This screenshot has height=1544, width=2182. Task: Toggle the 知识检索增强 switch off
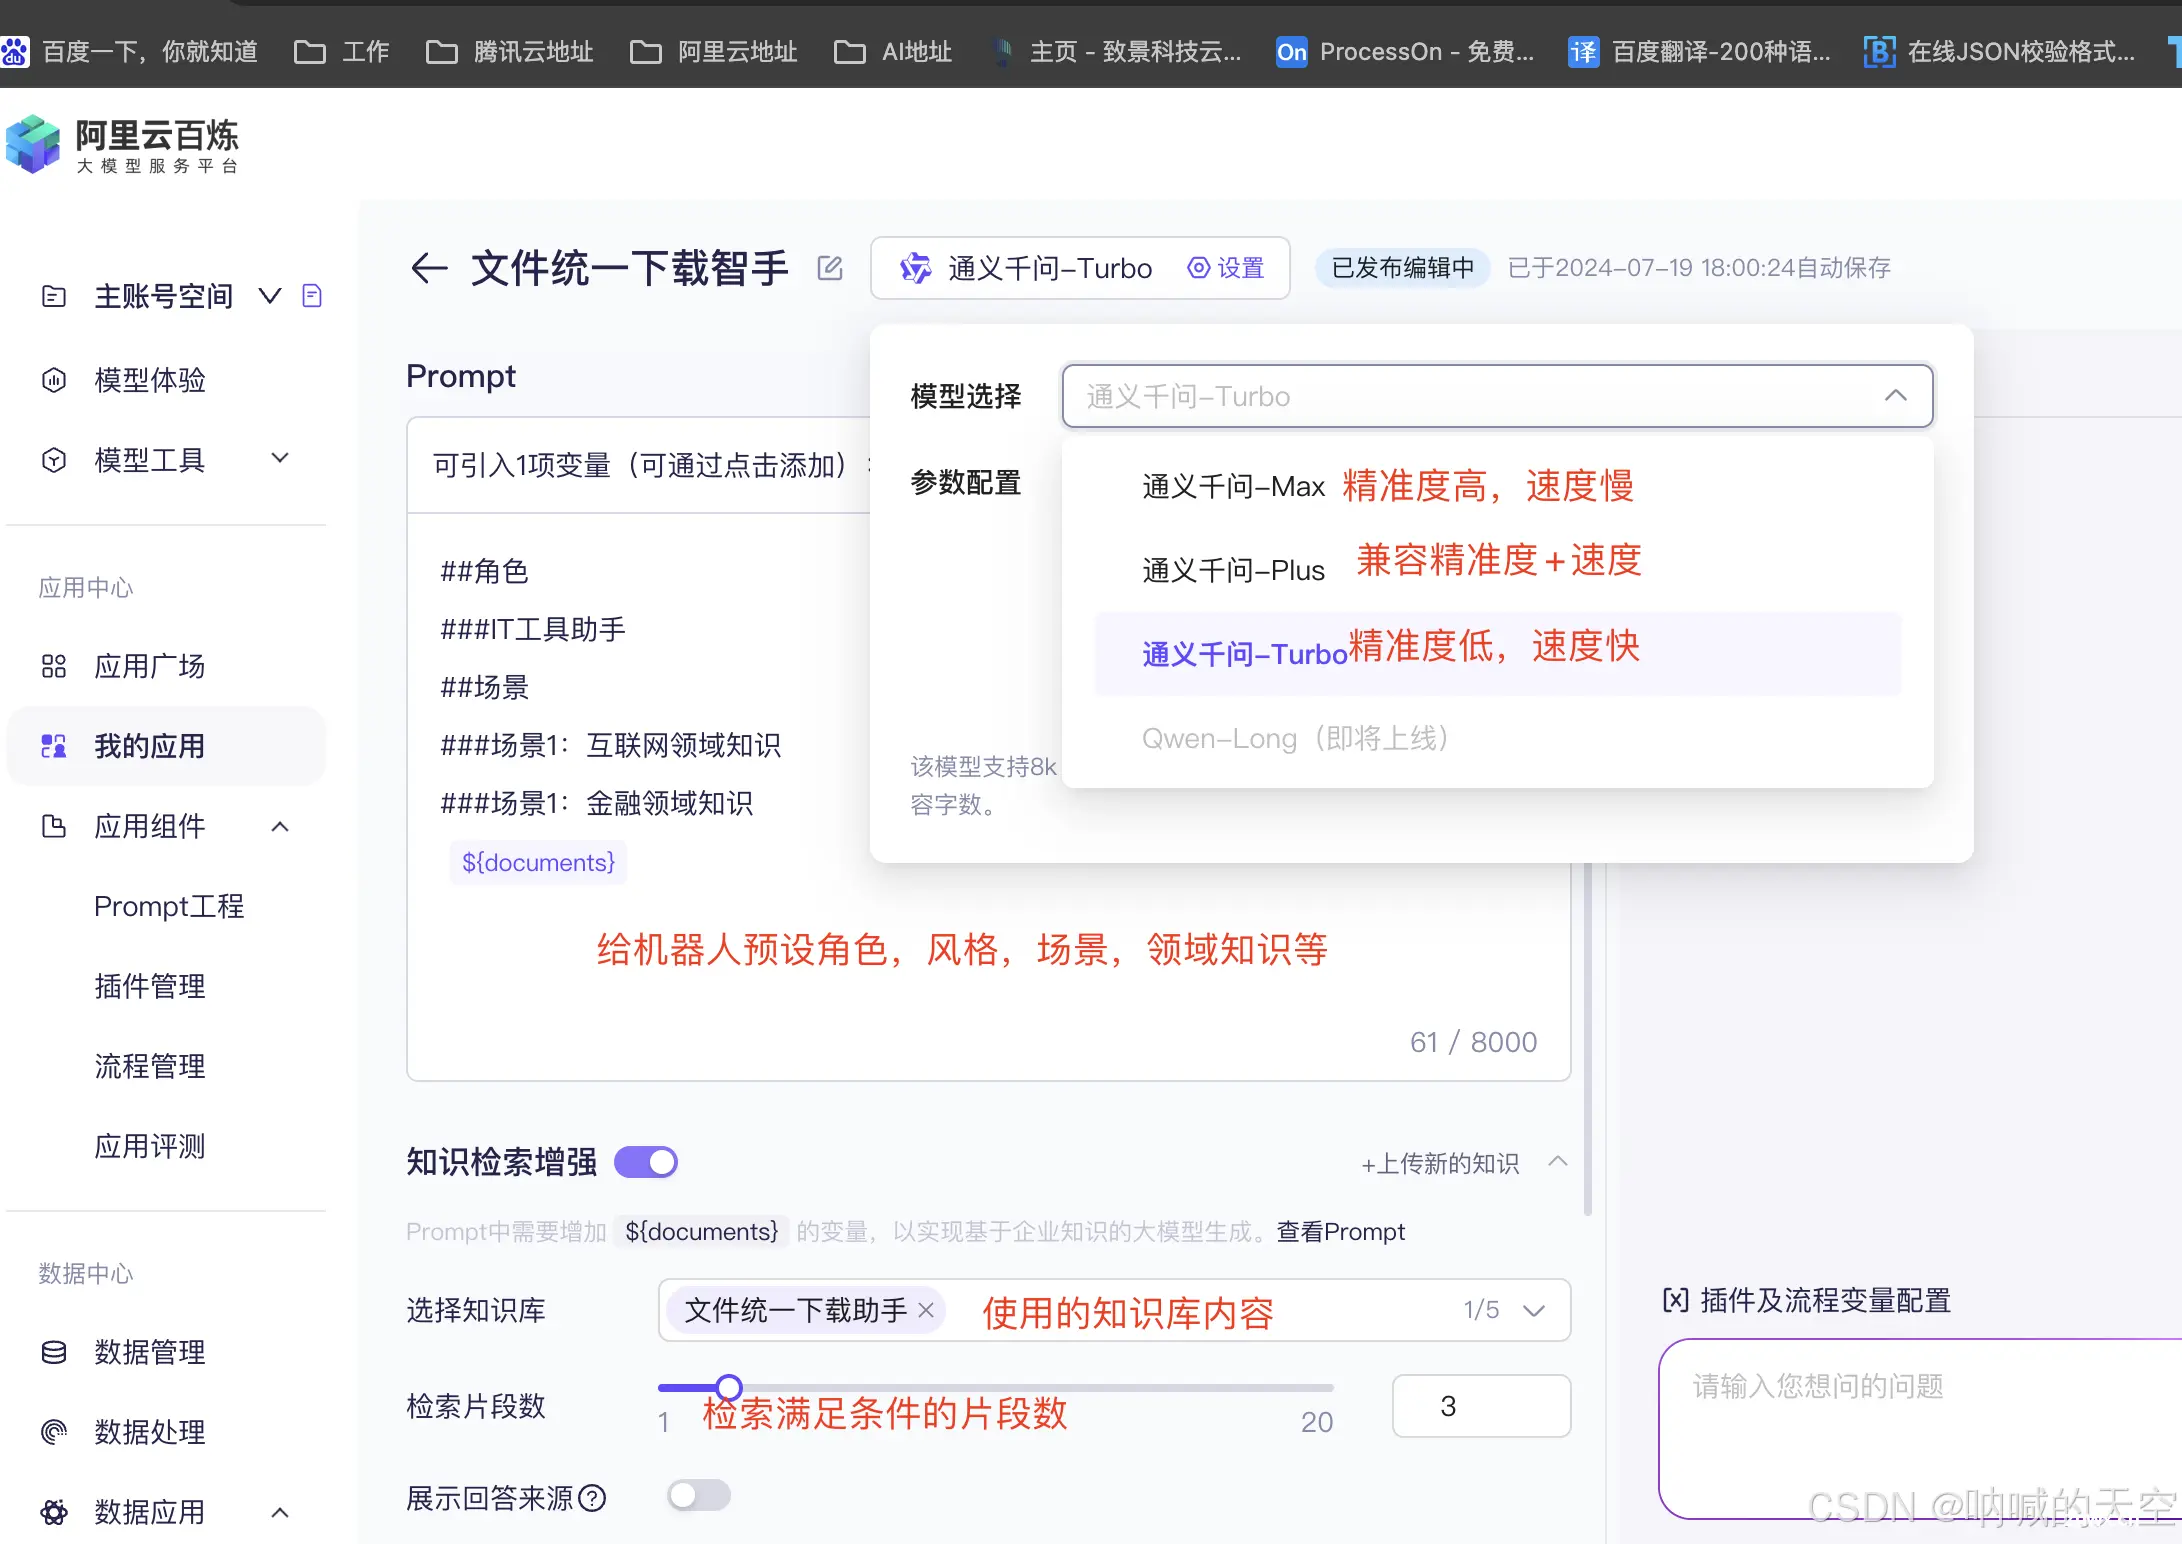click(x=646, y=1162)
